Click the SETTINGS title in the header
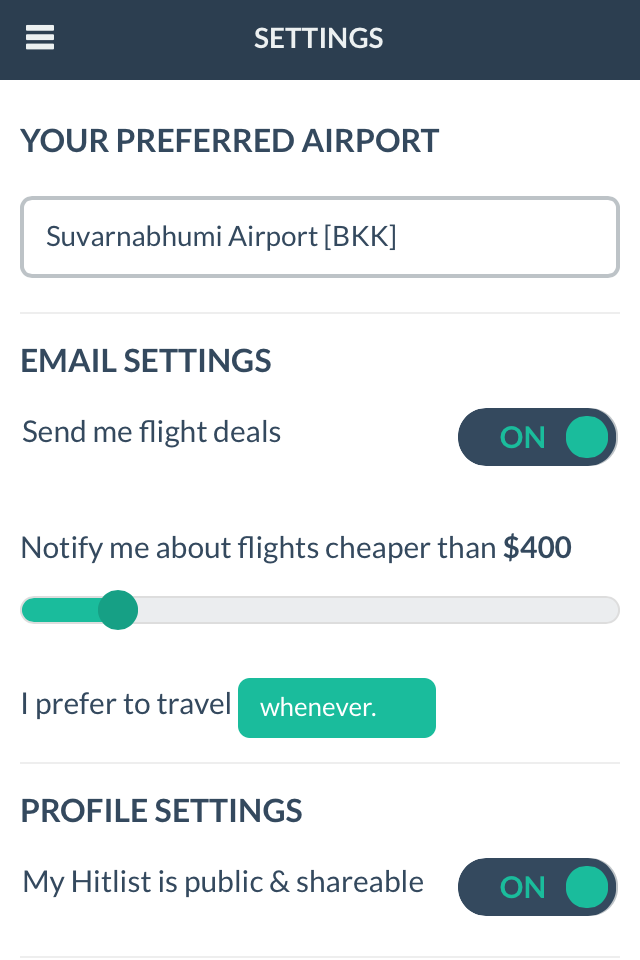Image resolution: width=640 pixels, height=960 pixels. click(x=318, y=39)
